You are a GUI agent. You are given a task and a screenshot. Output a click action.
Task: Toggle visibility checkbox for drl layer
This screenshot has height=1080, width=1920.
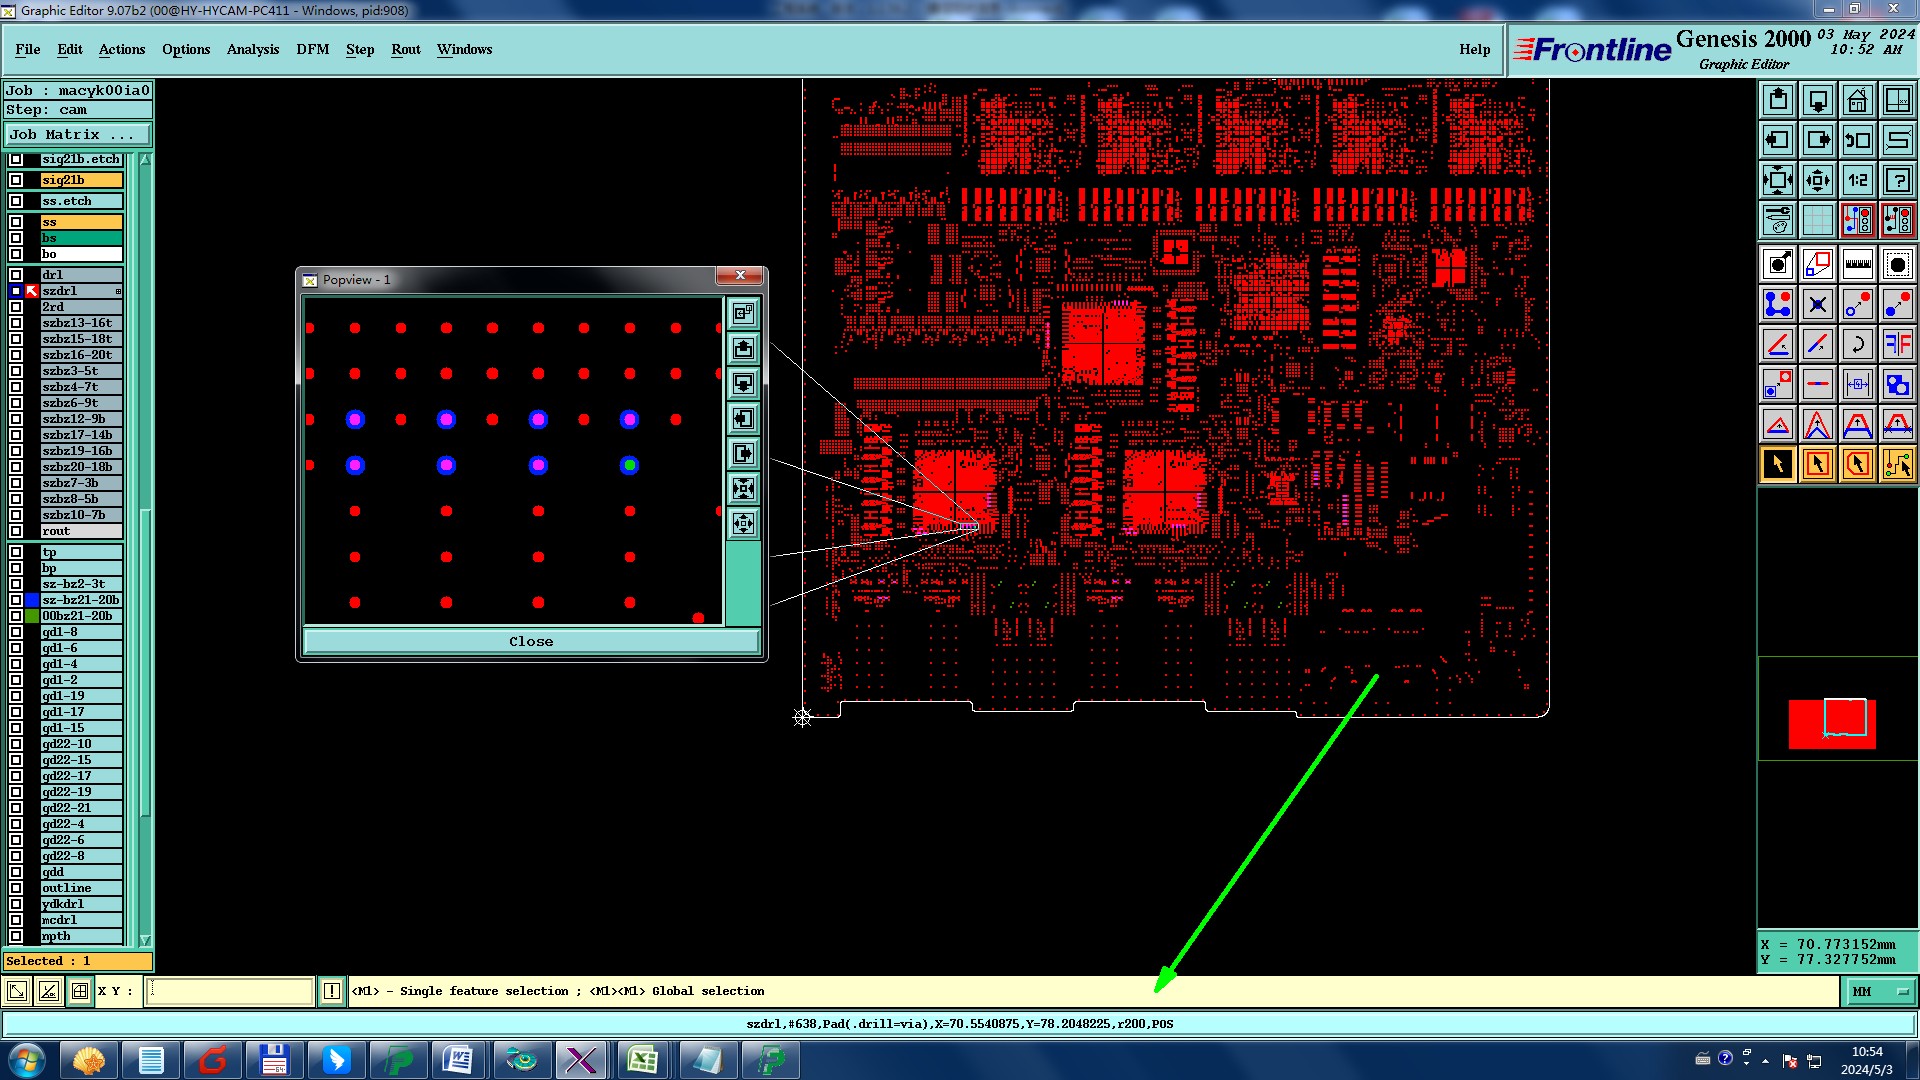pyautogui.click(x=16, y=275)
